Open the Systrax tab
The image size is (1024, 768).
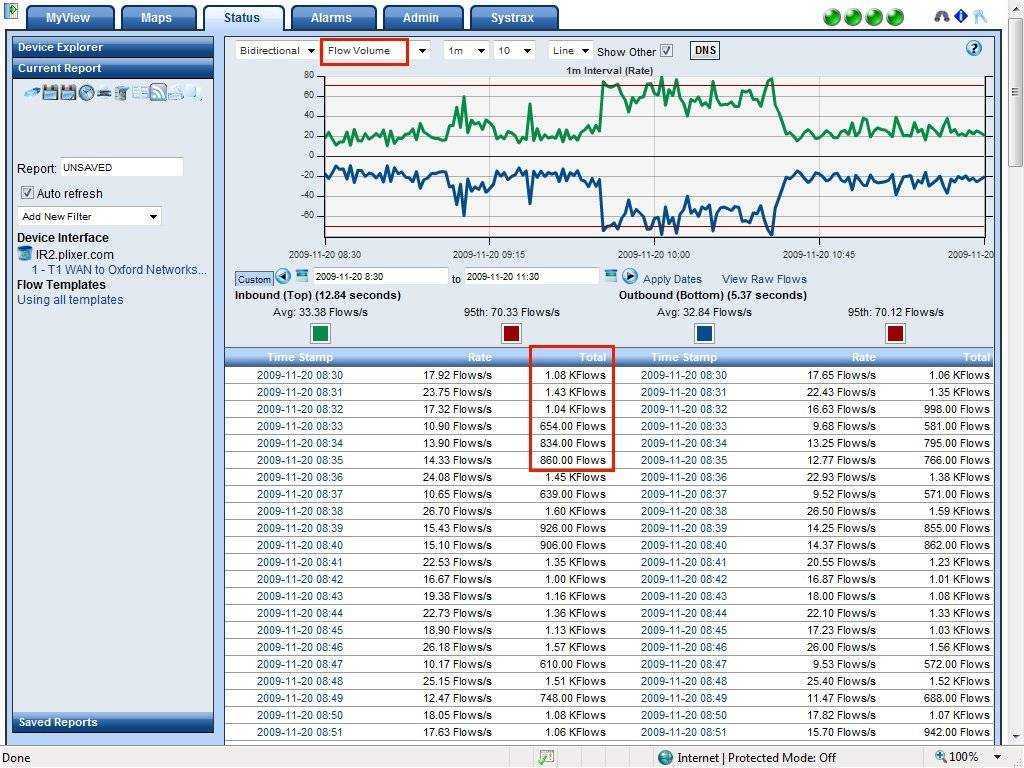pos(513,18)
